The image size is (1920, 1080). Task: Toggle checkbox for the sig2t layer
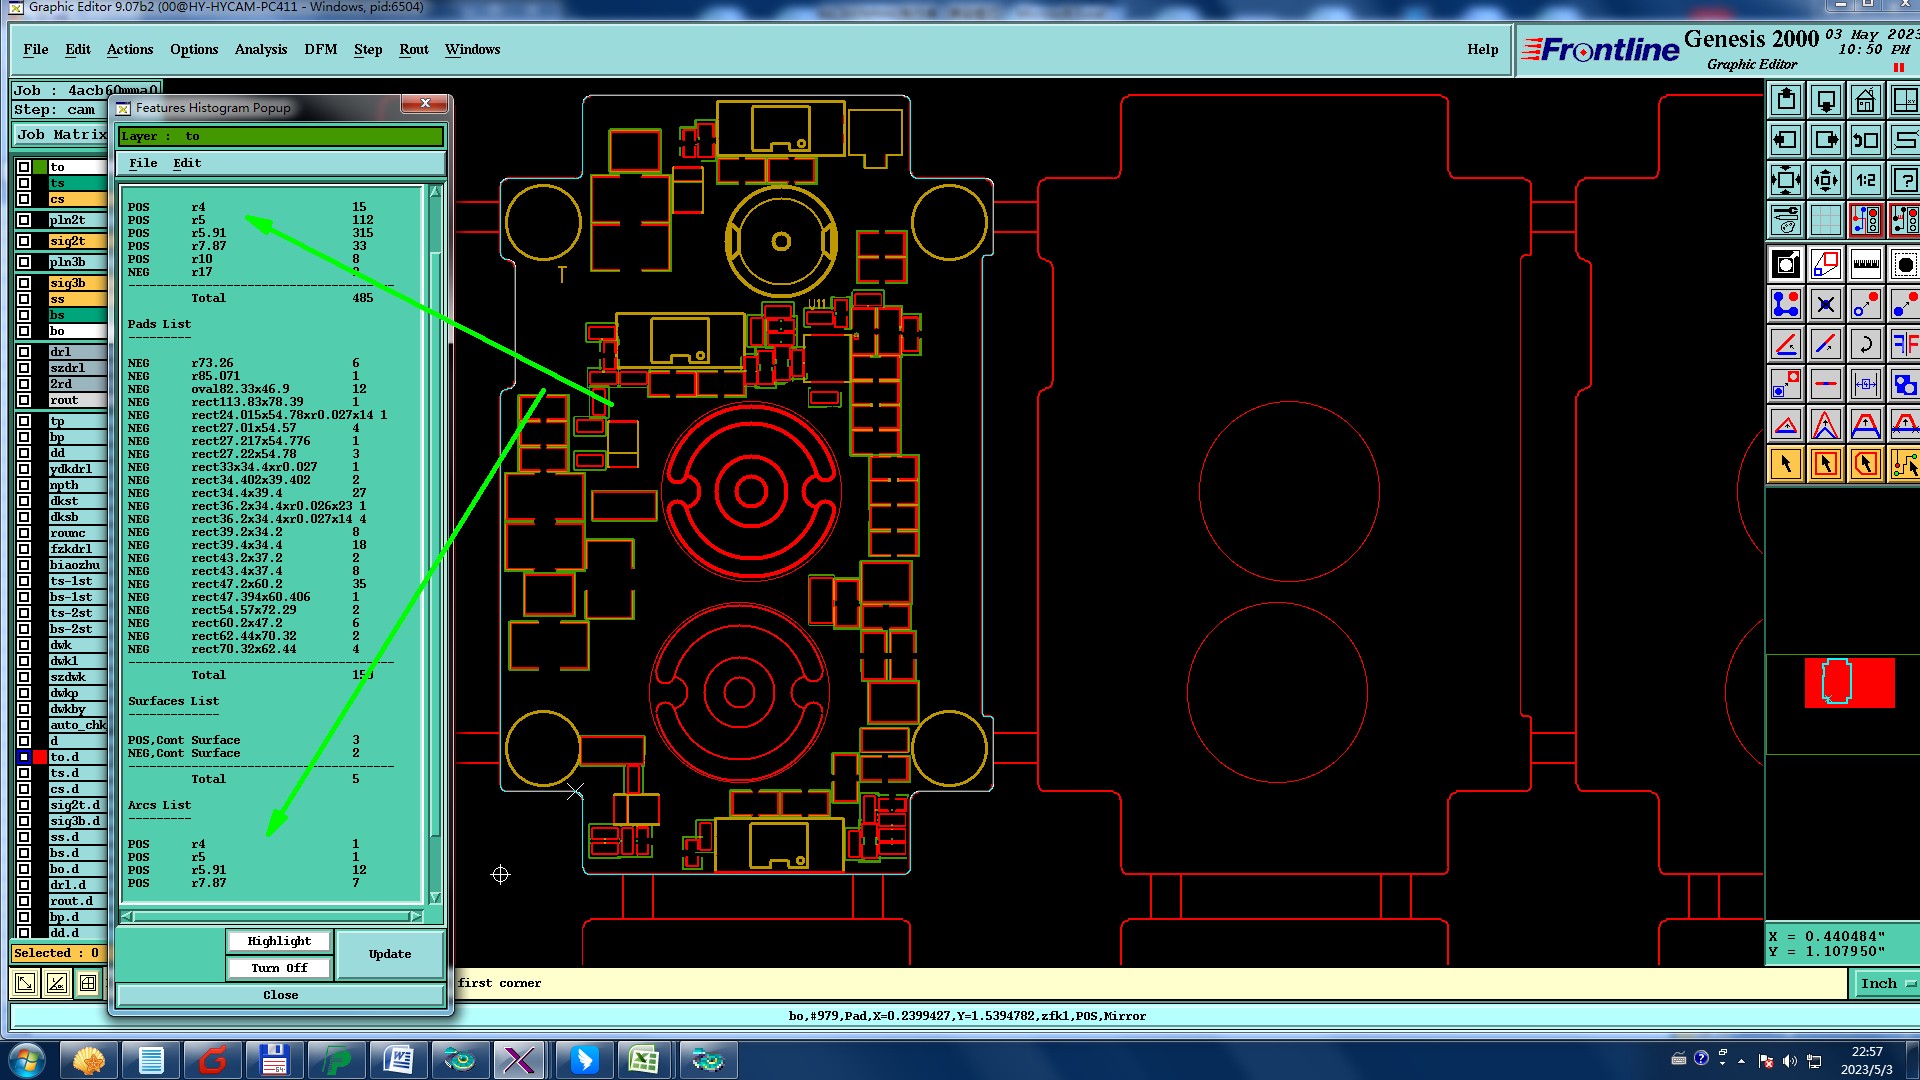pyautogui.click(x=24, y=241)
